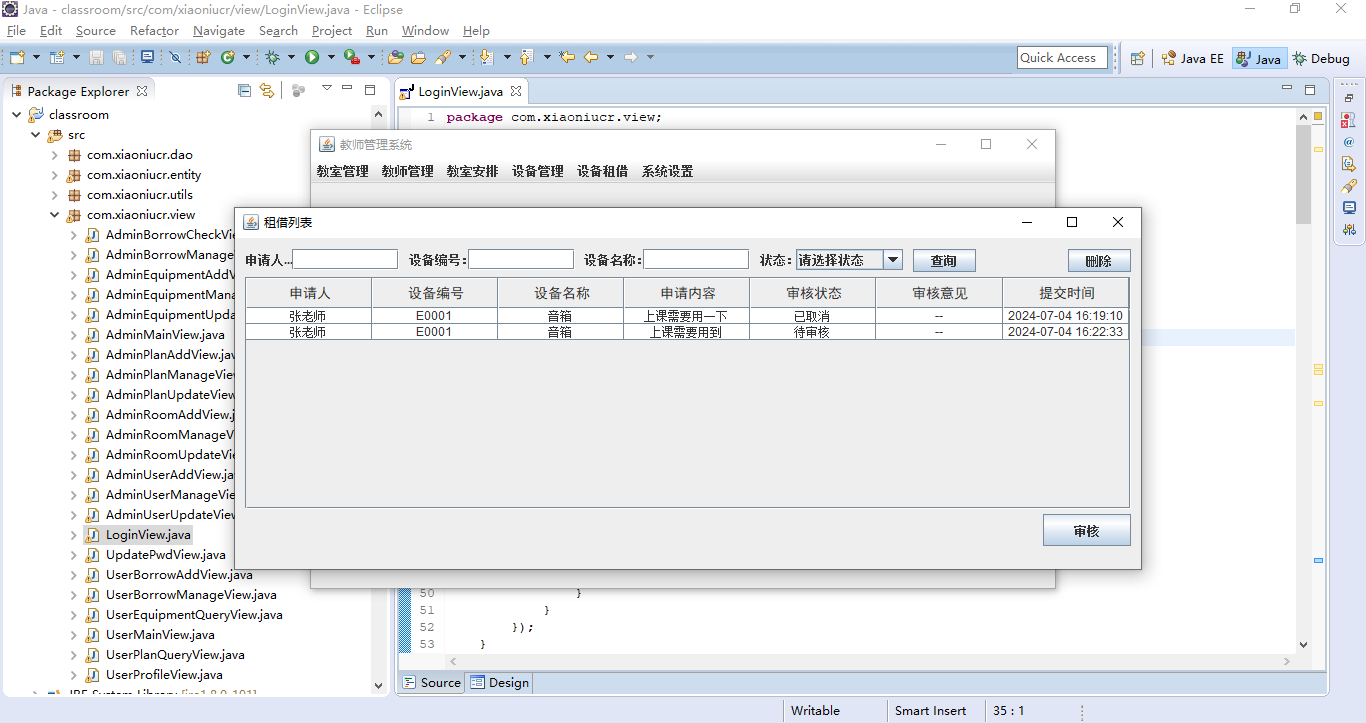Click the 删除 delete button
Image resolution: width=1366 pixels, height=723 pixels.
click(1099, 261)
